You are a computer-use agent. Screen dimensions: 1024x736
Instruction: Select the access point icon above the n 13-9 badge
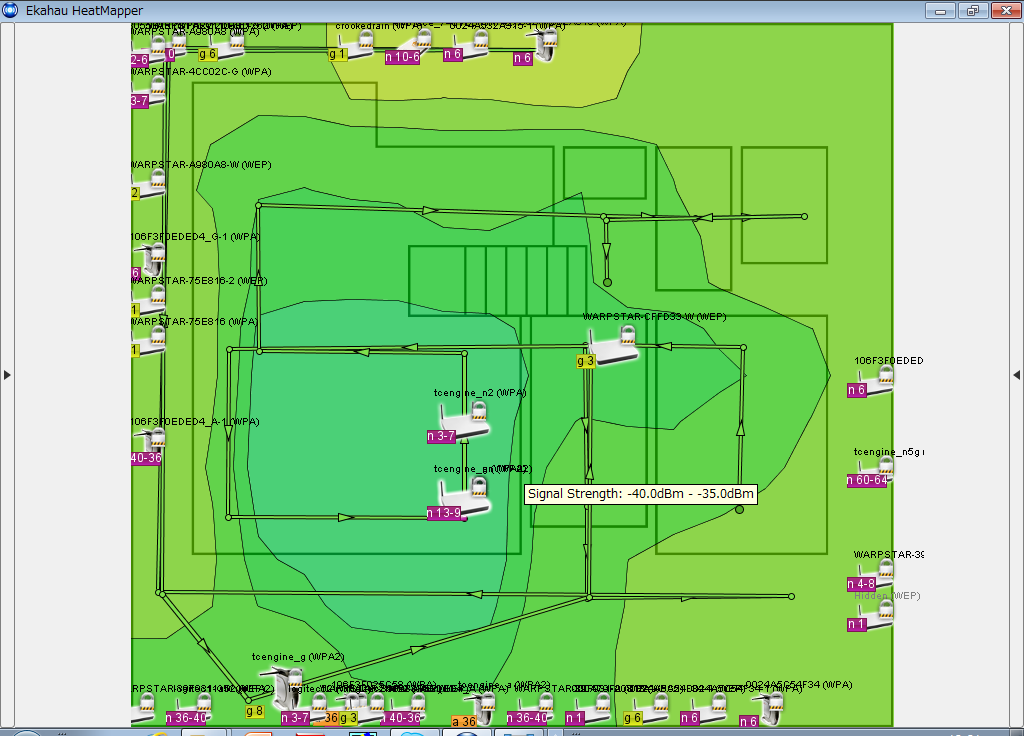click(x=465, y=496)
